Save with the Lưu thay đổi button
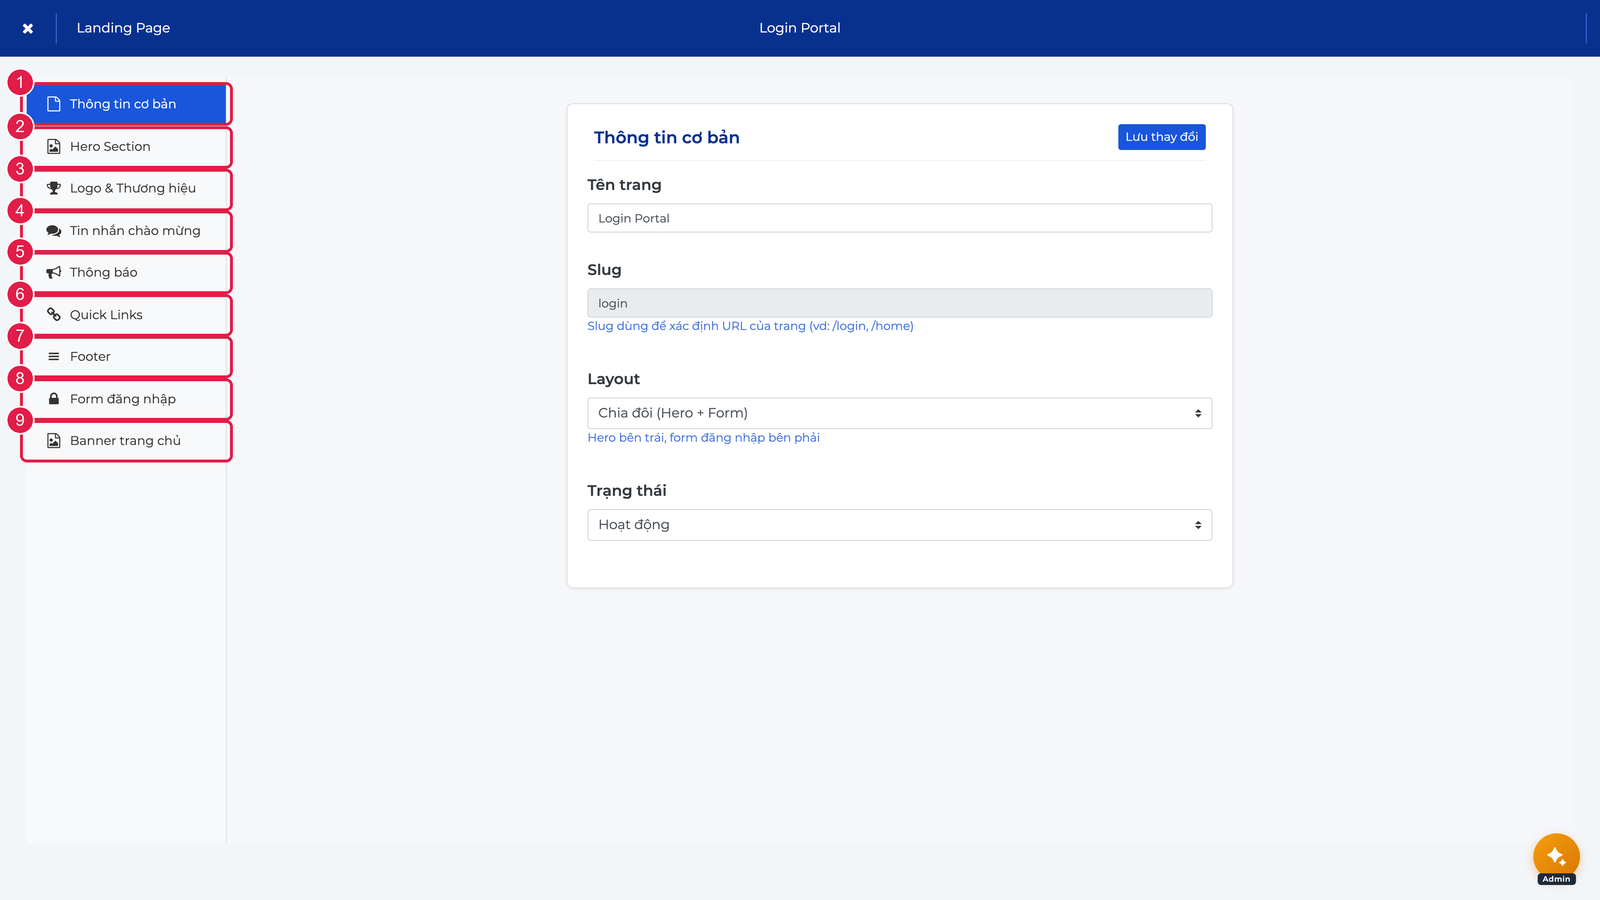This screenshot has height=900, width=1600. [x=1161, y=137]
